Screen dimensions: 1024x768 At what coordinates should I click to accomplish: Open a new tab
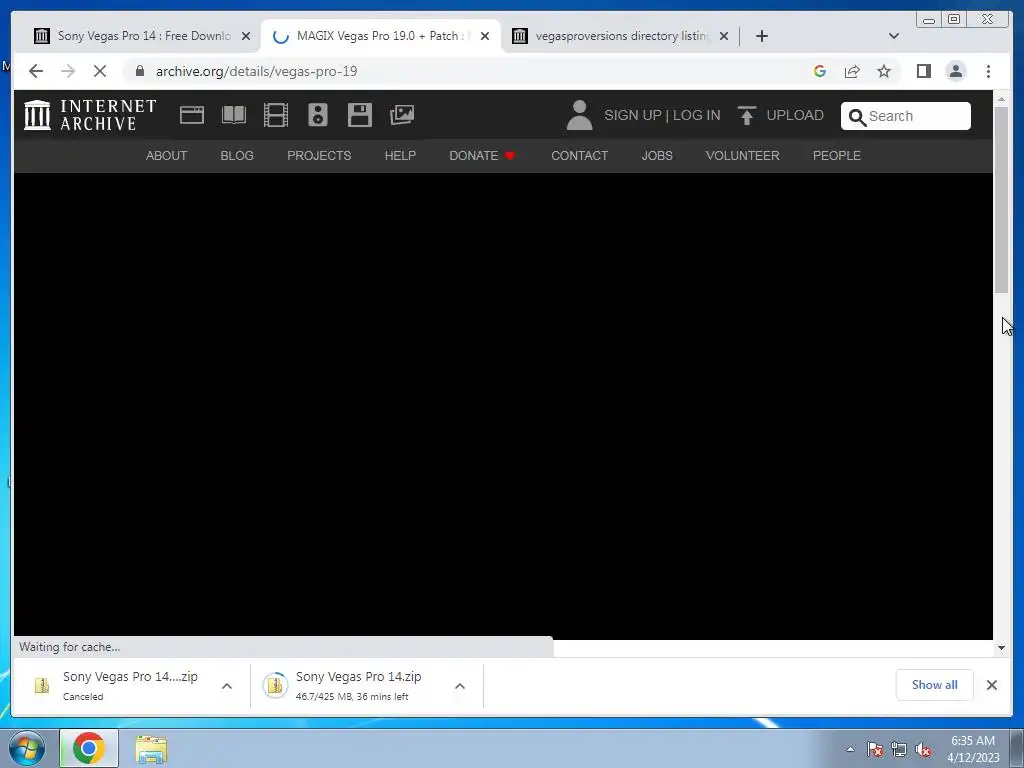click(x=761, y=36)
